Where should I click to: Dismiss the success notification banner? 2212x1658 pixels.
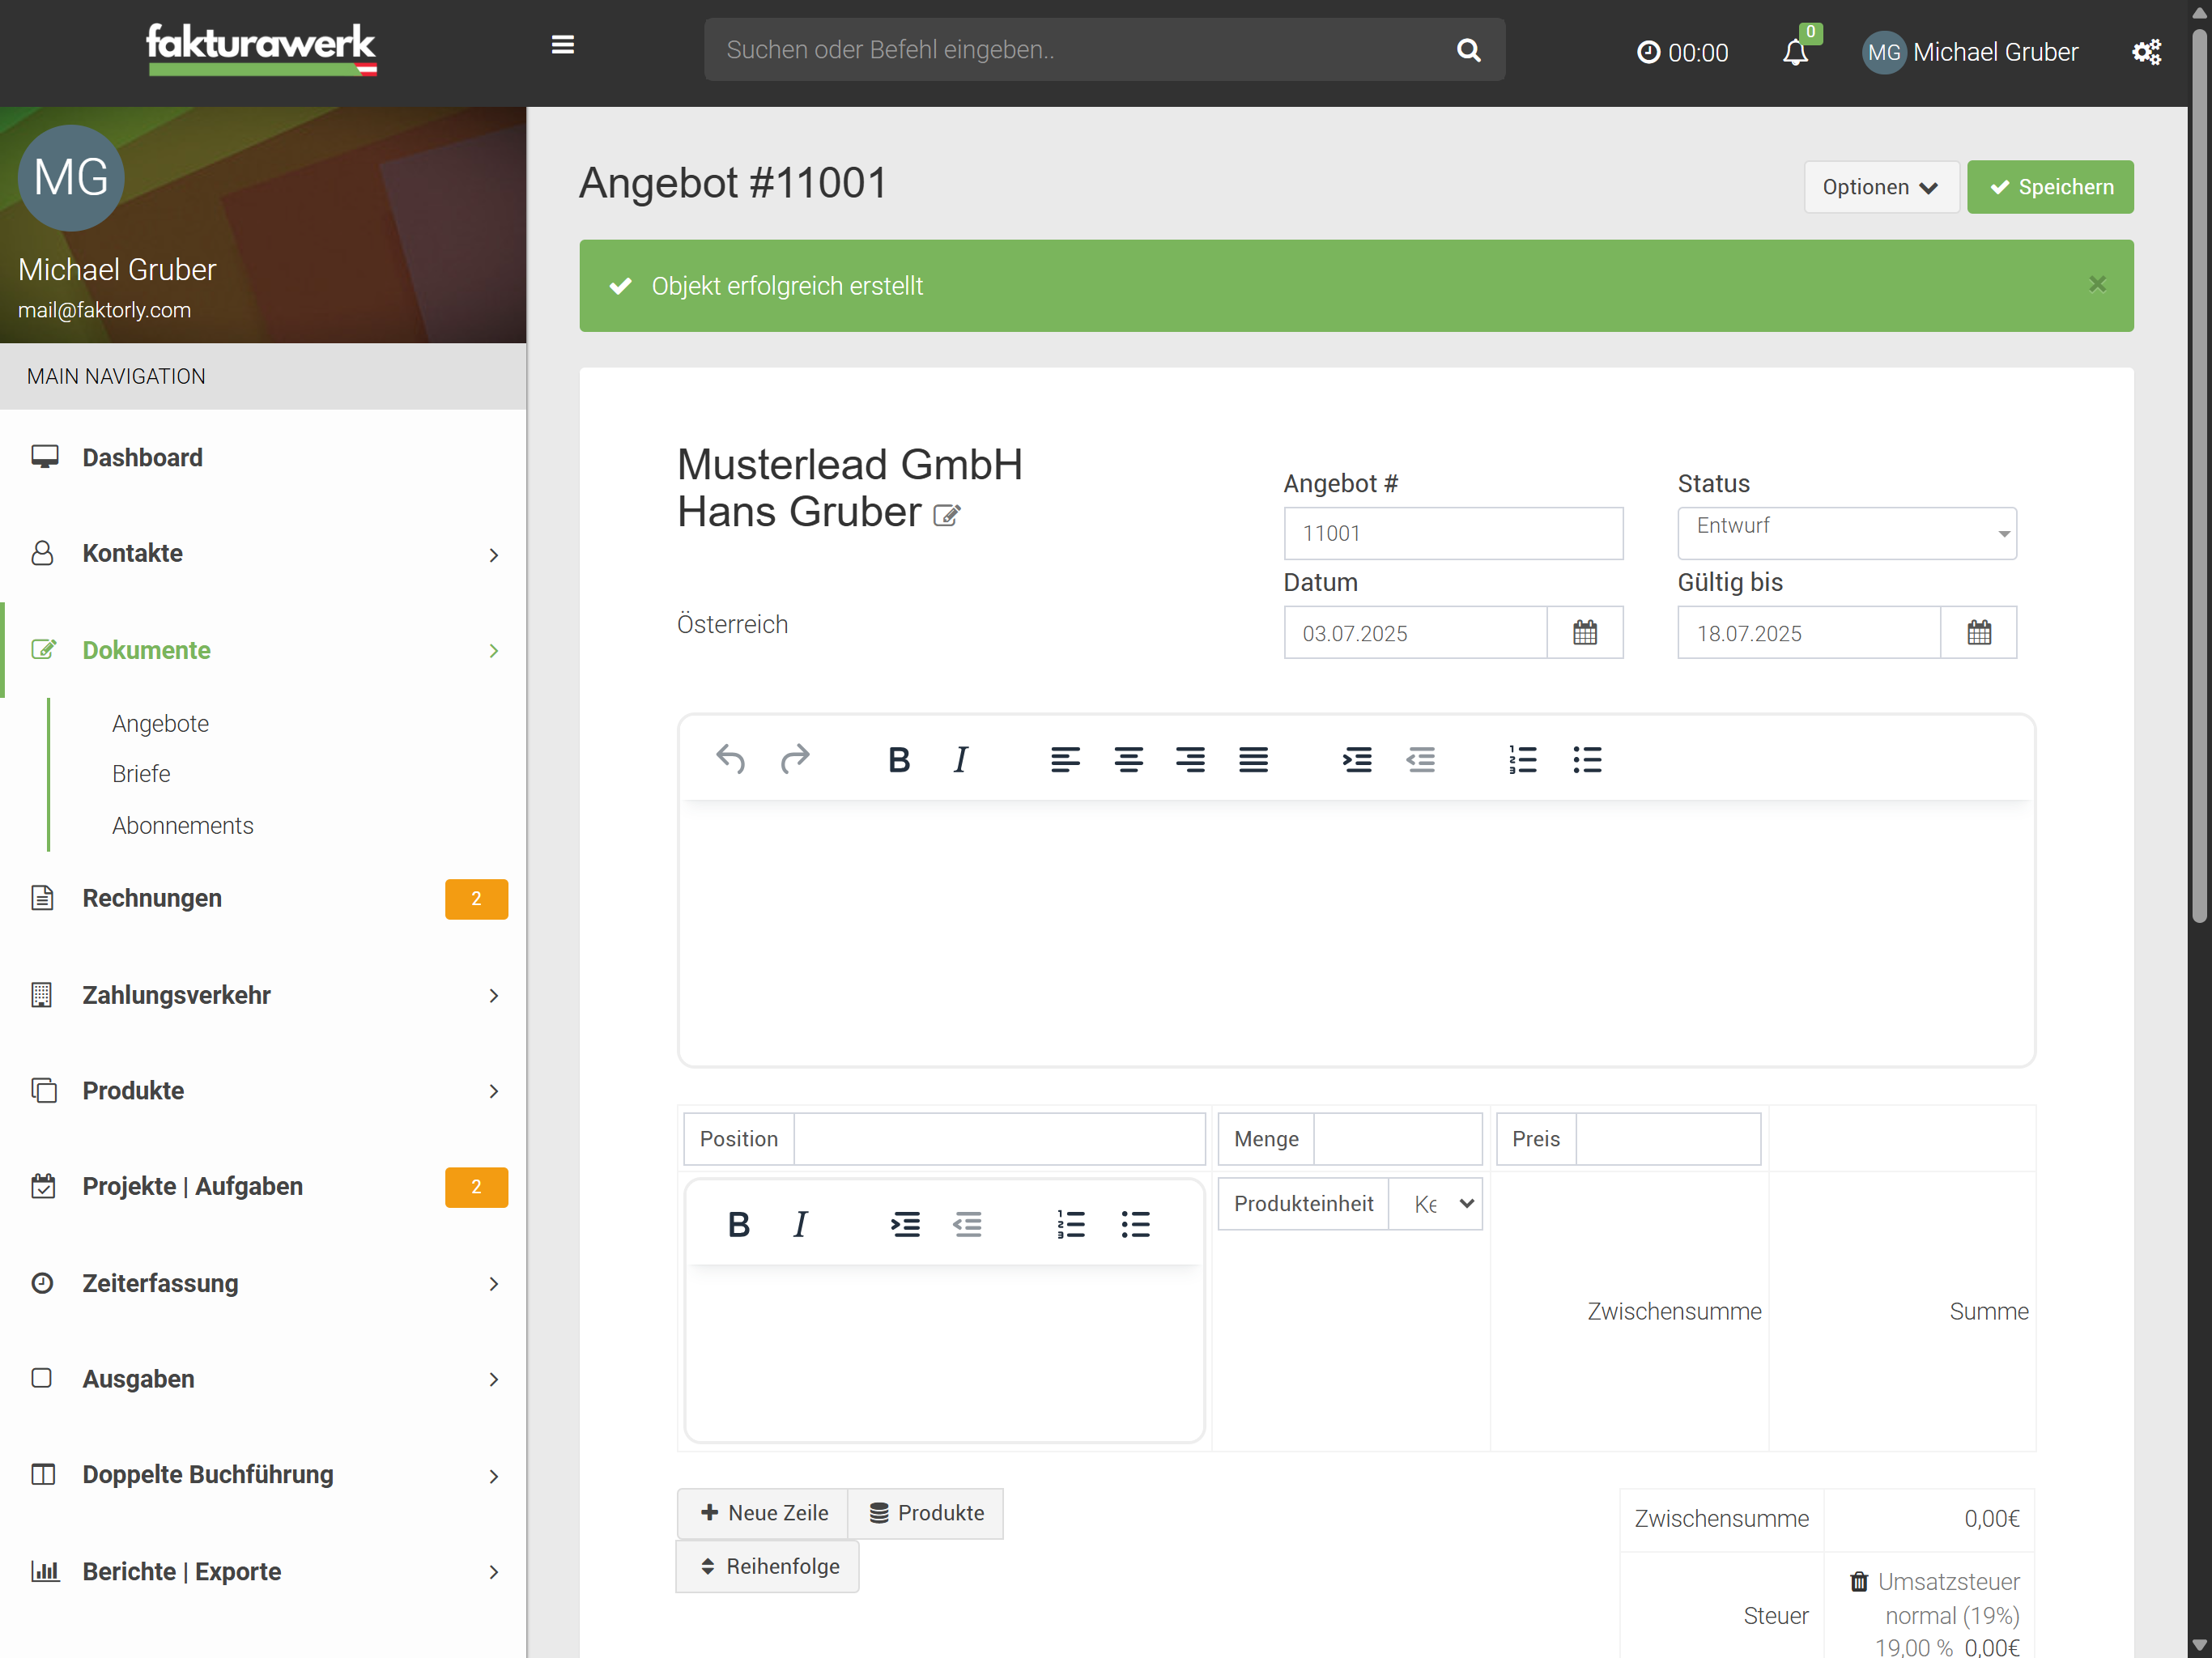click(x=2097, y=285)
